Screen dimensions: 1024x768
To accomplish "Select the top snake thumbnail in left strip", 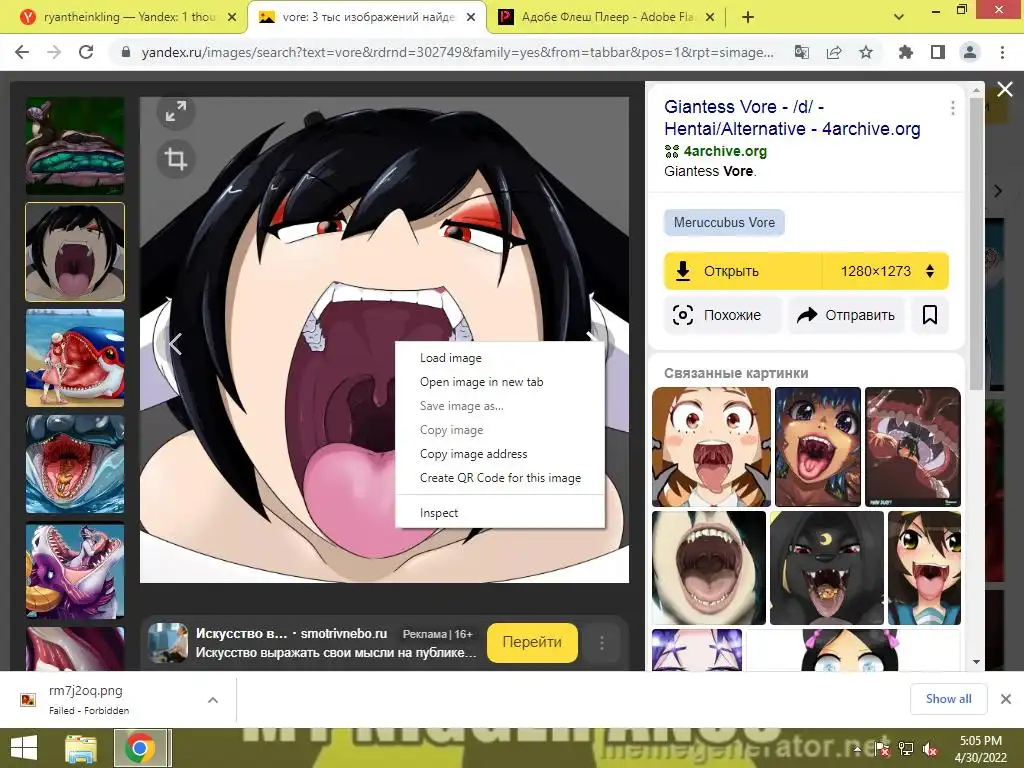I will coord(75,146).
